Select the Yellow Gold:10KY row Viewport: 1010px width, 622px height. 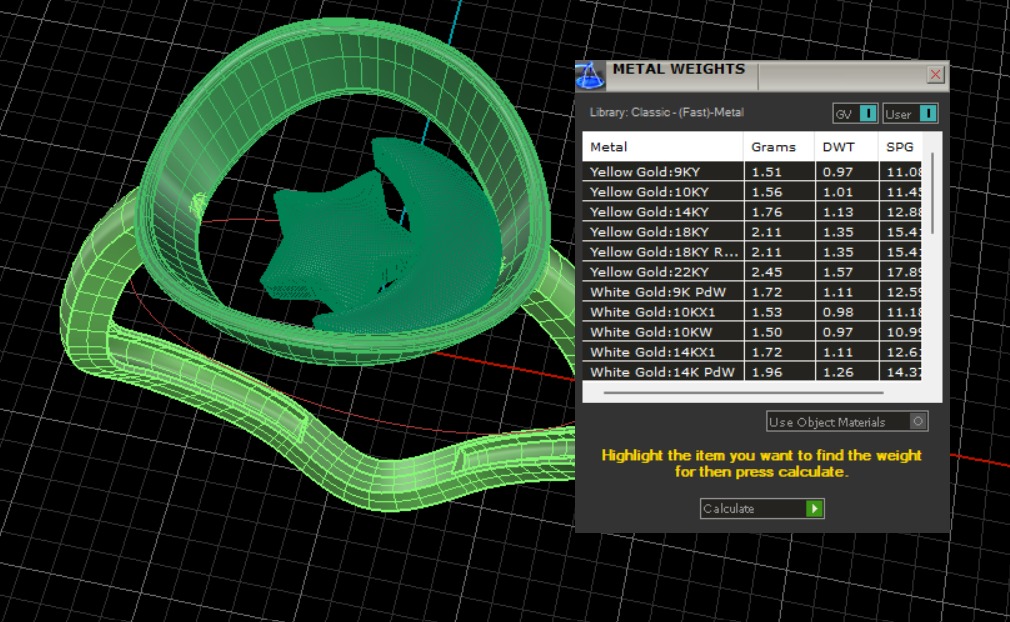click(x=752, y=192)
